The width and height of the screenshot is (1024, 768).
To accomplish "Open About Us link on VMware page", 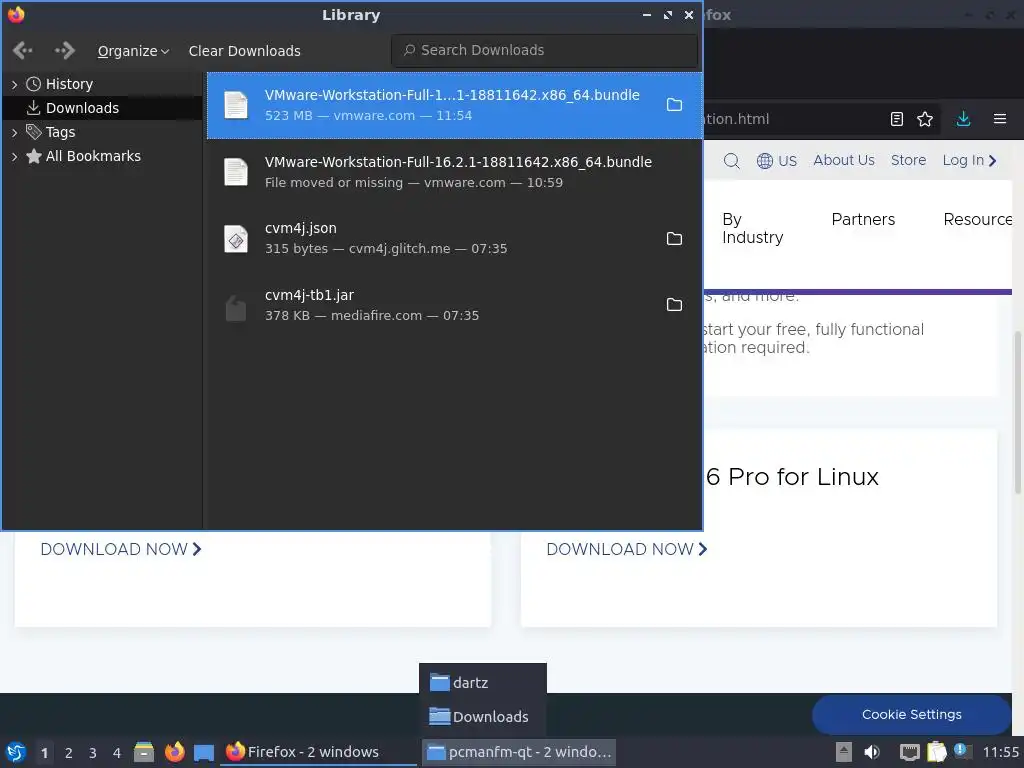I will pyautogui.click(x=844, y=160).
